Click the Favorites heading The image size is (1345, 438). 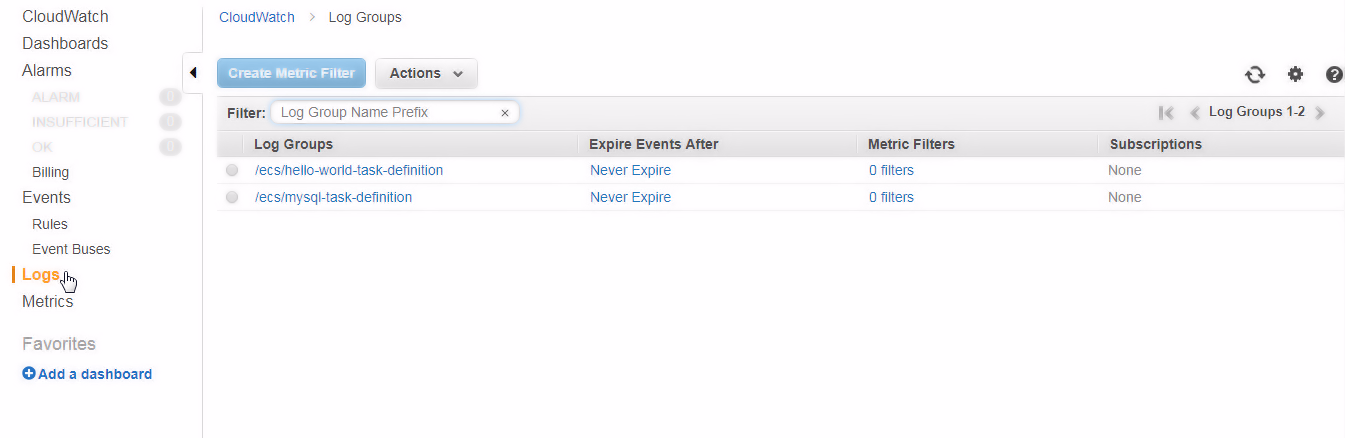(x=59, y=344)
